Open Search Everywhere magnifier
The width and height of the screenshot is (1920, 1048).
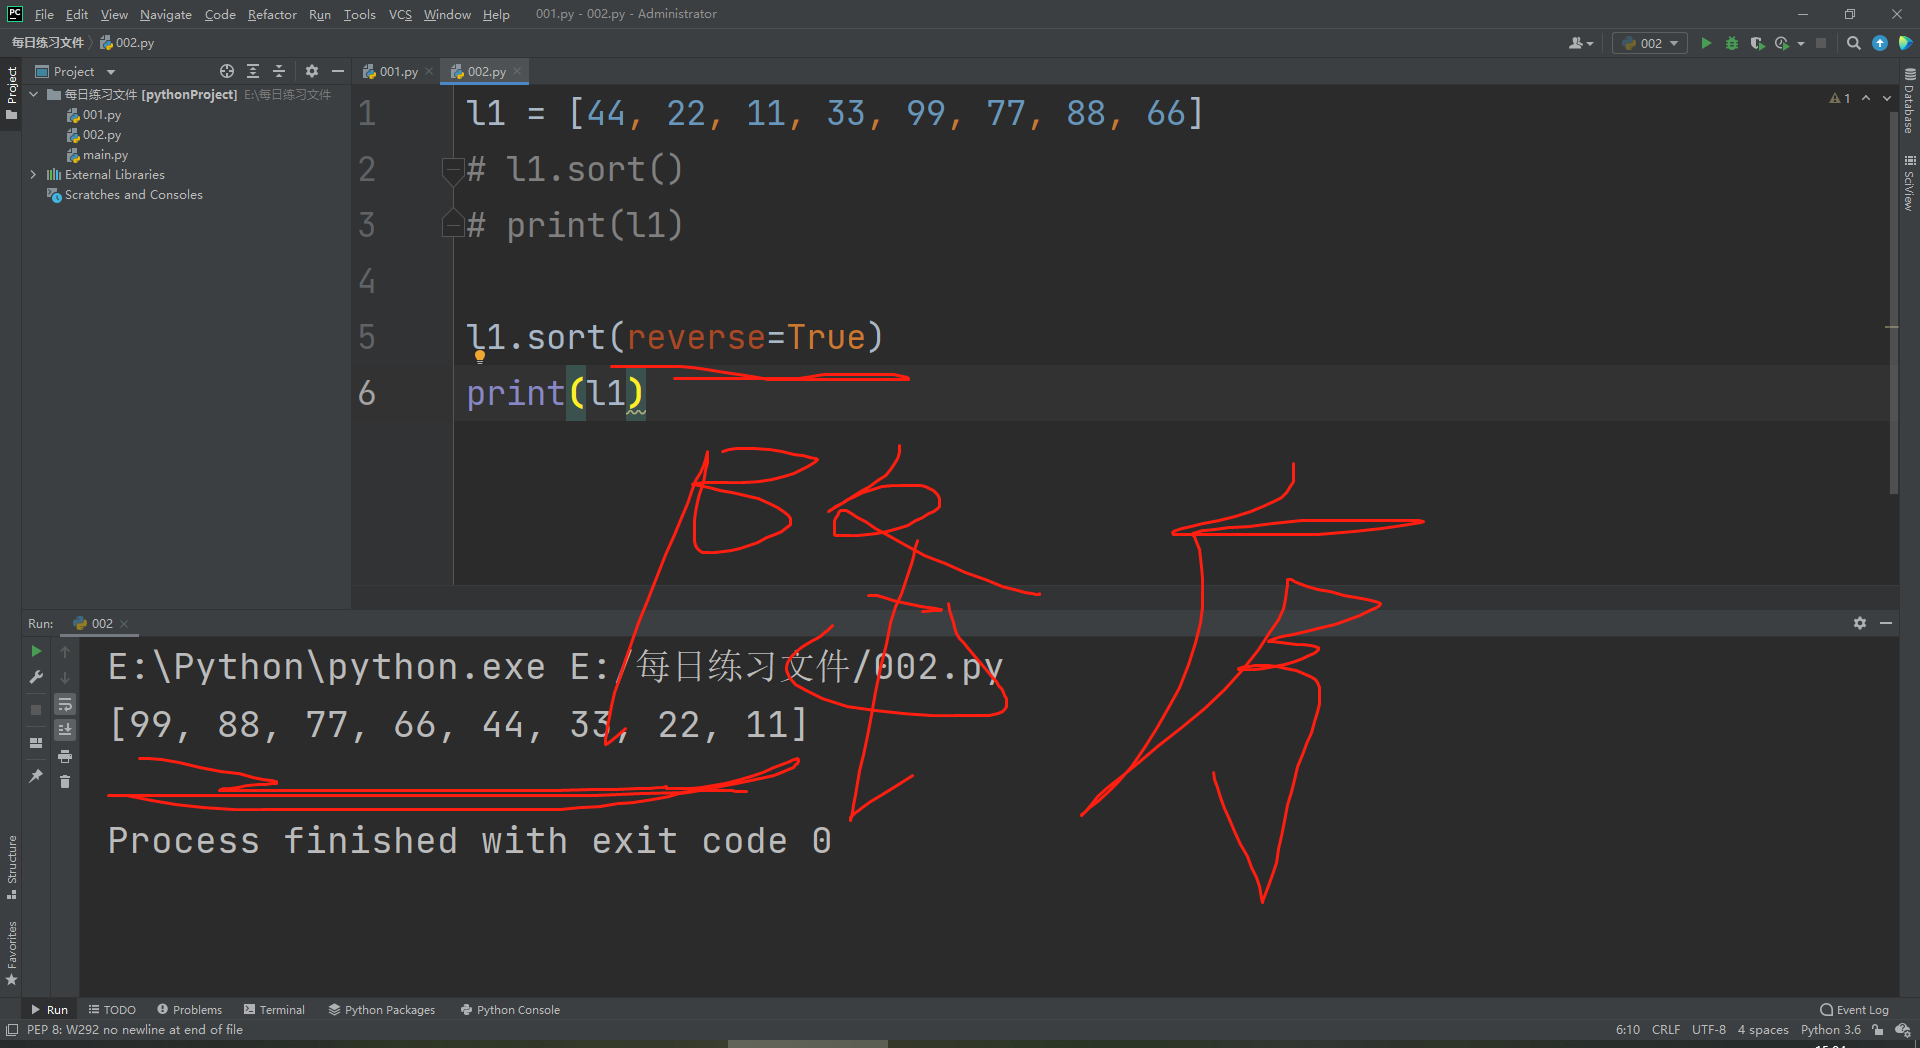(1854, 43)
